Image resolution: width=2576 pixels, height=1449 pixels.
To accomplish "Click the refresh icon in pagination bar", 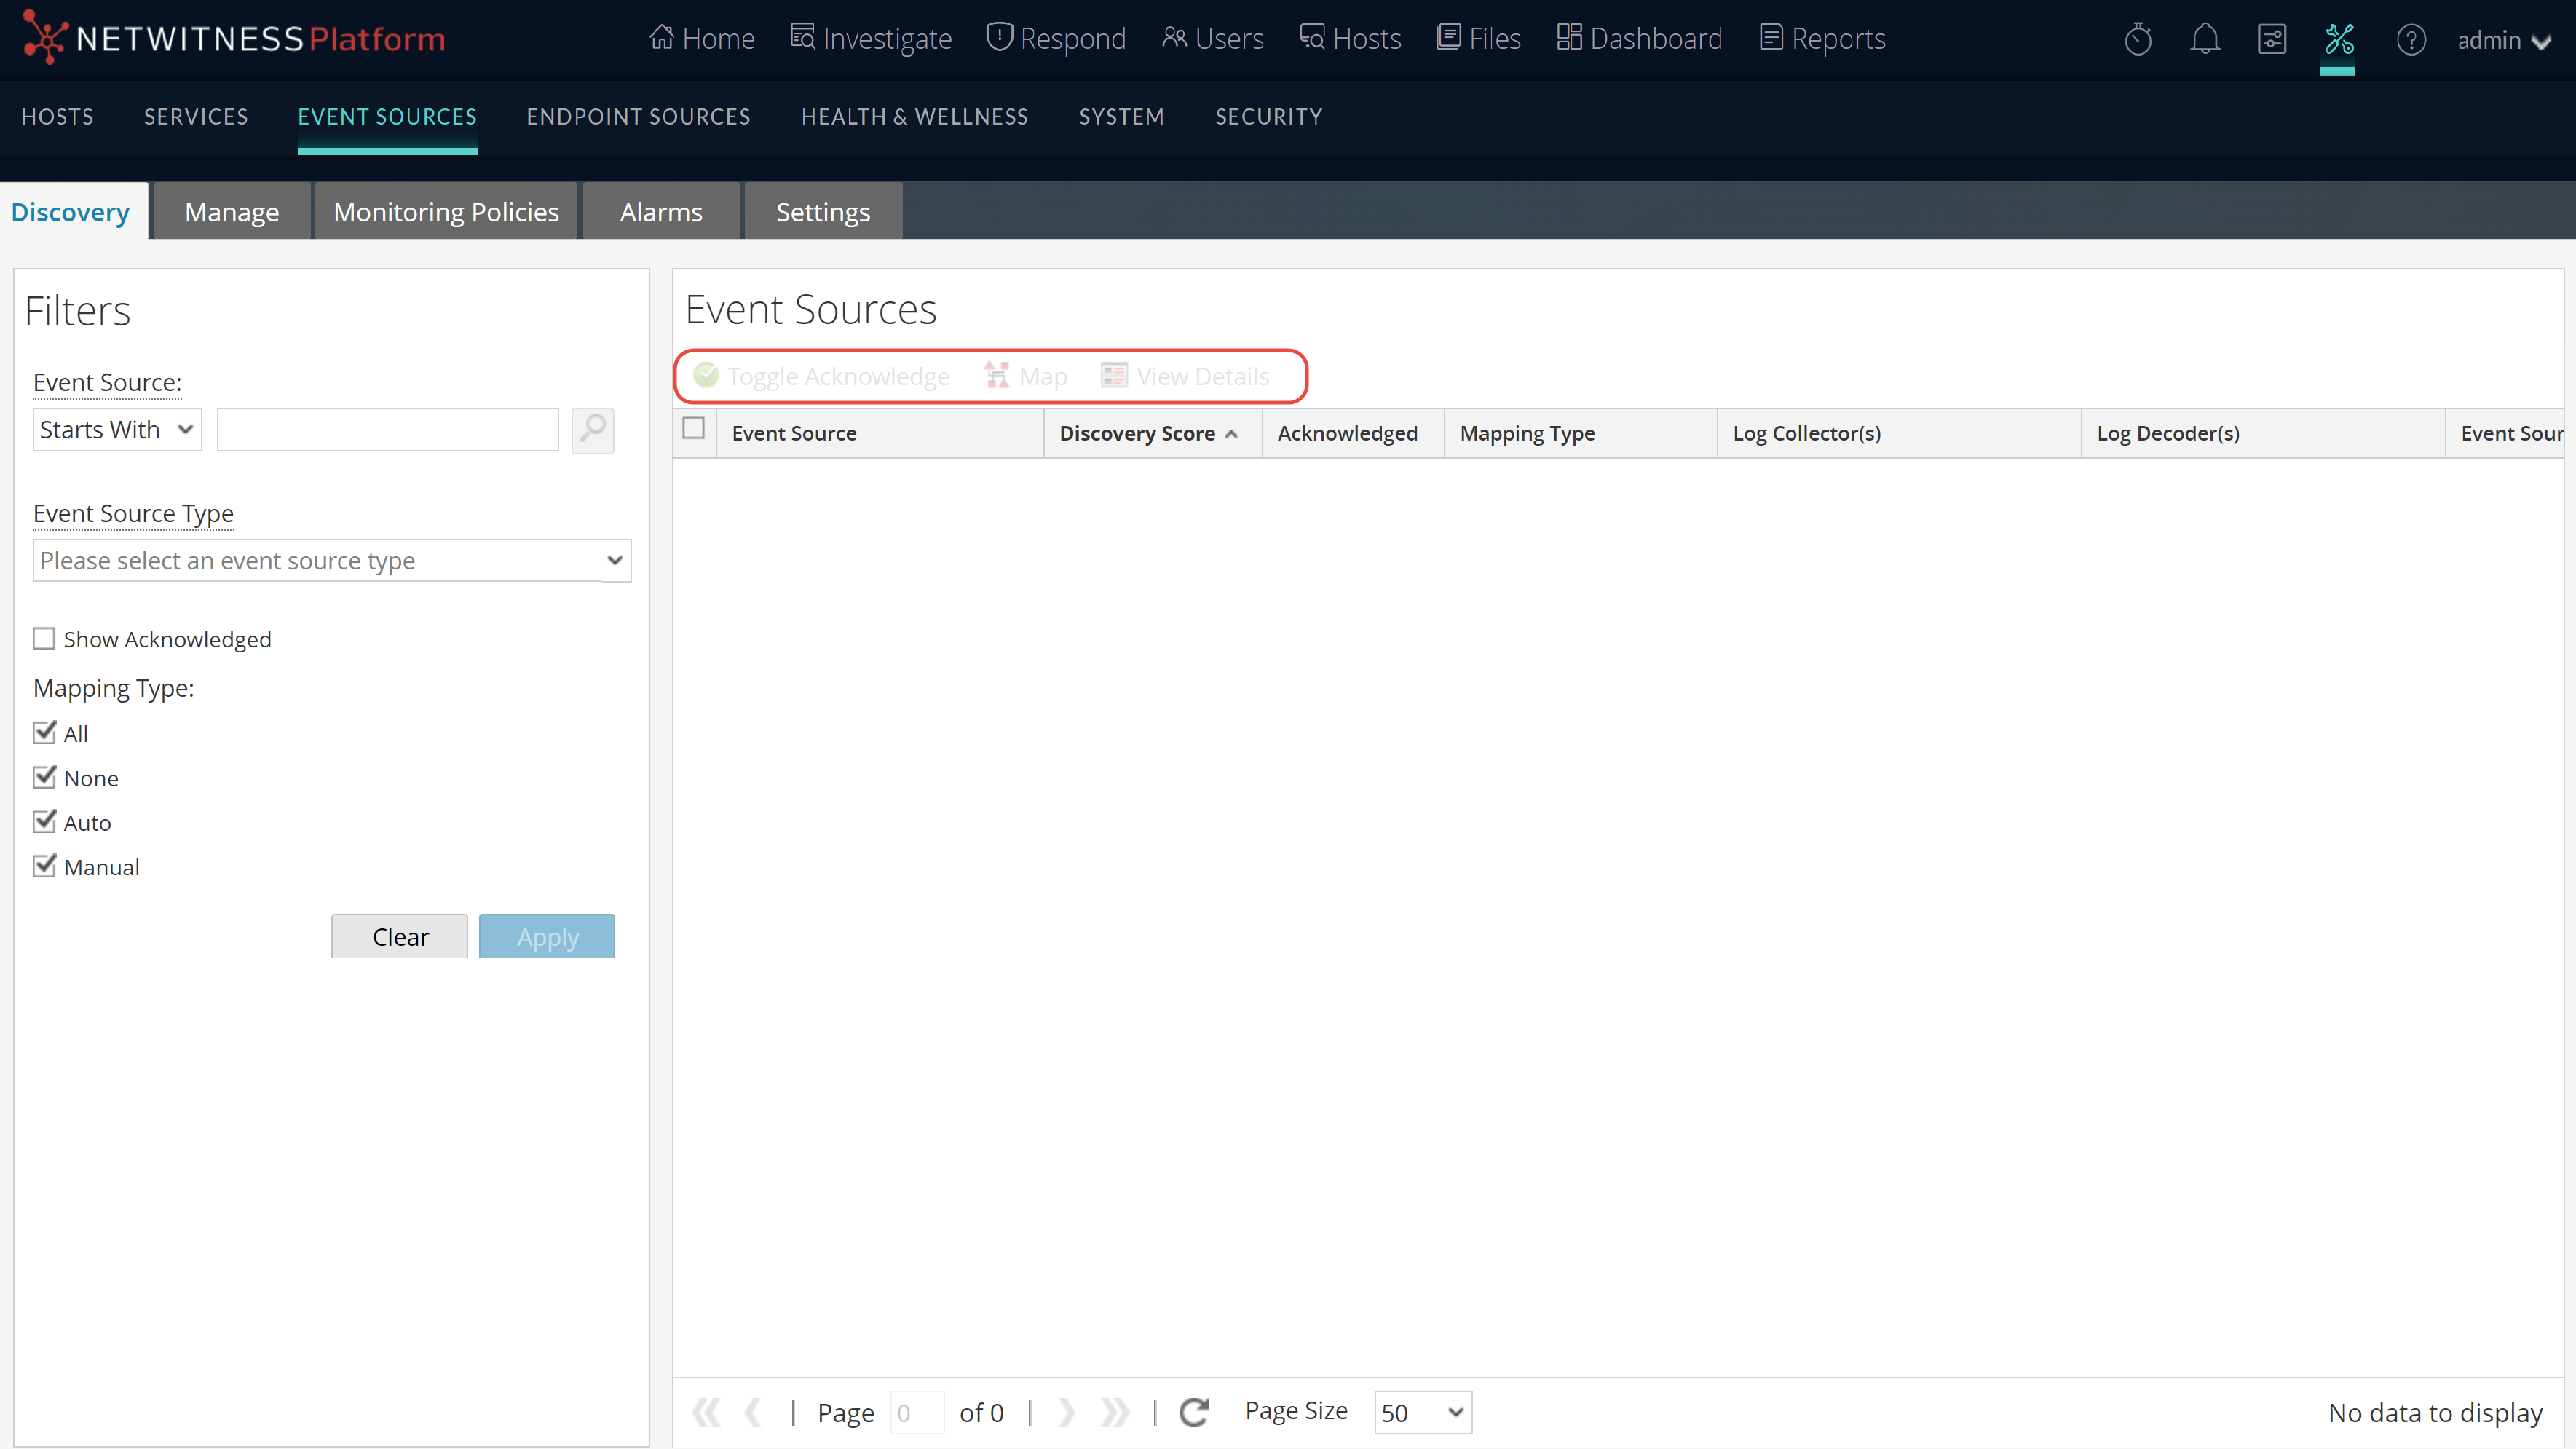I will click(1194, 1412).
